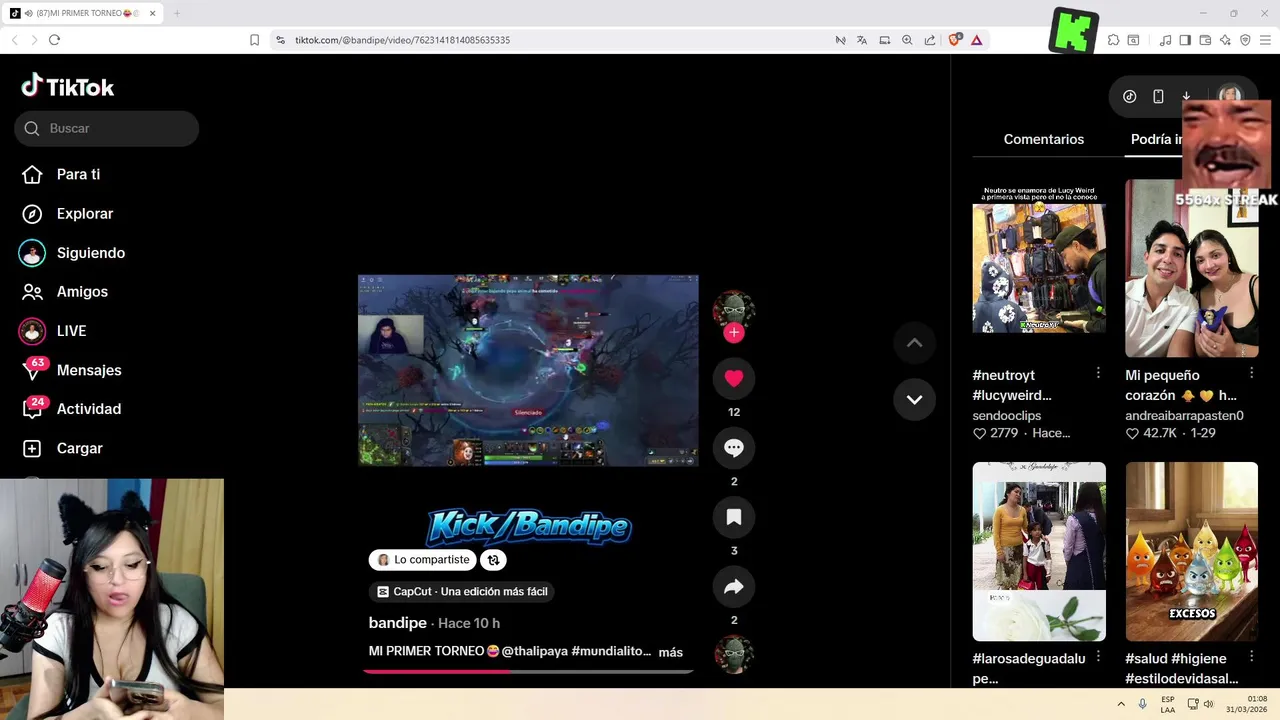Open CapCut - Una edición más fácil link
Screen dimensions: 1280x720
tap(462, 592)
